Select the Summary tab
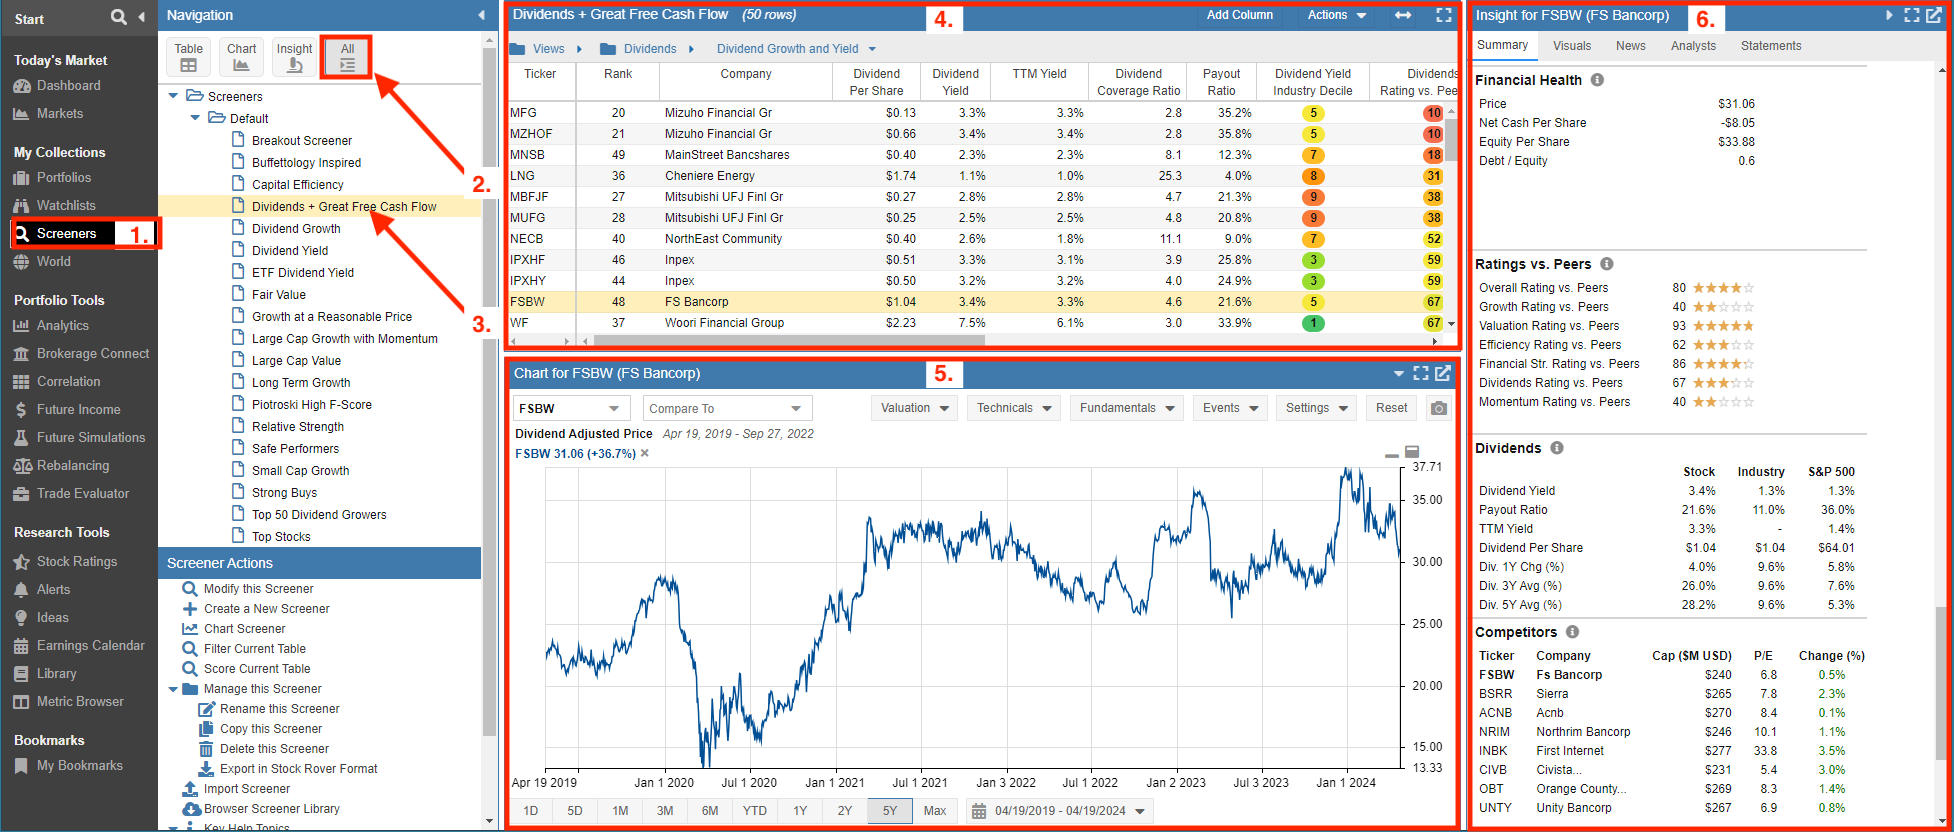This screenshot has height=832, width=1954. tap(1502, 45)
